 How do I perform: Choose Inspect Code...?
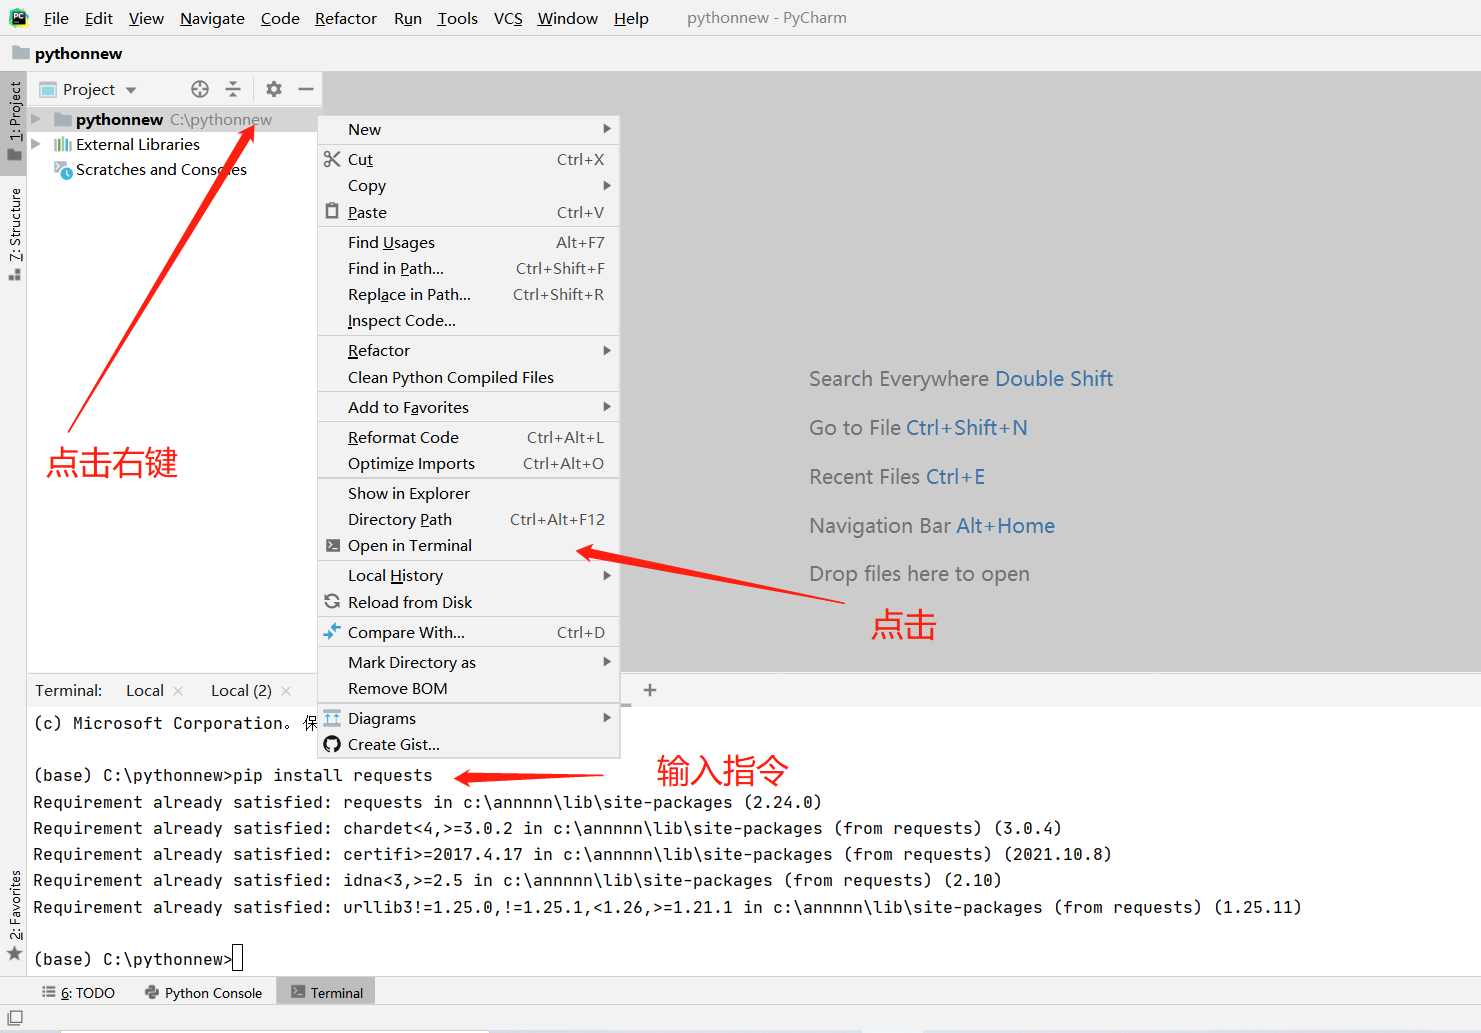[x=469, y=320]
